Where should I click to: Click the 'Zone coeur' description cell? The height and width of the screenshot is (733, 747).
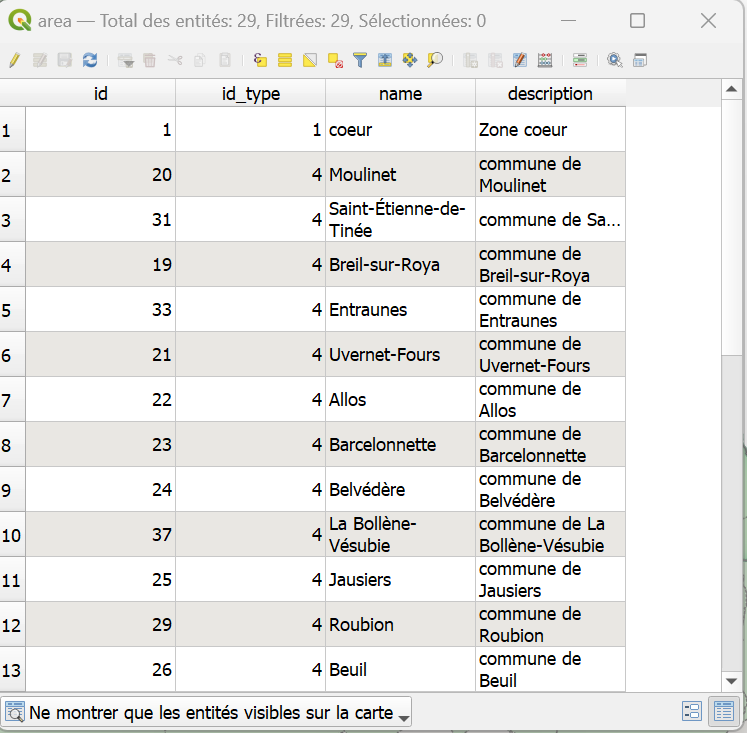point(550,130)
